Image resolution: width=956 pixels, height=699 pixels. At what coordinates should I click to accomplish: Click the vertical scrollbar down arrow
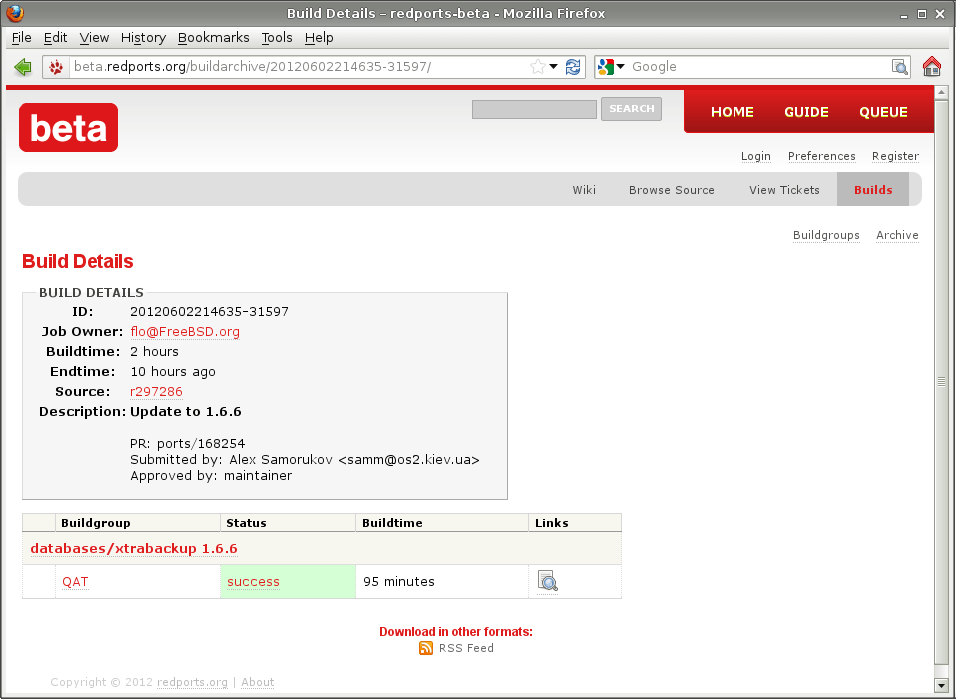point(940,684)
